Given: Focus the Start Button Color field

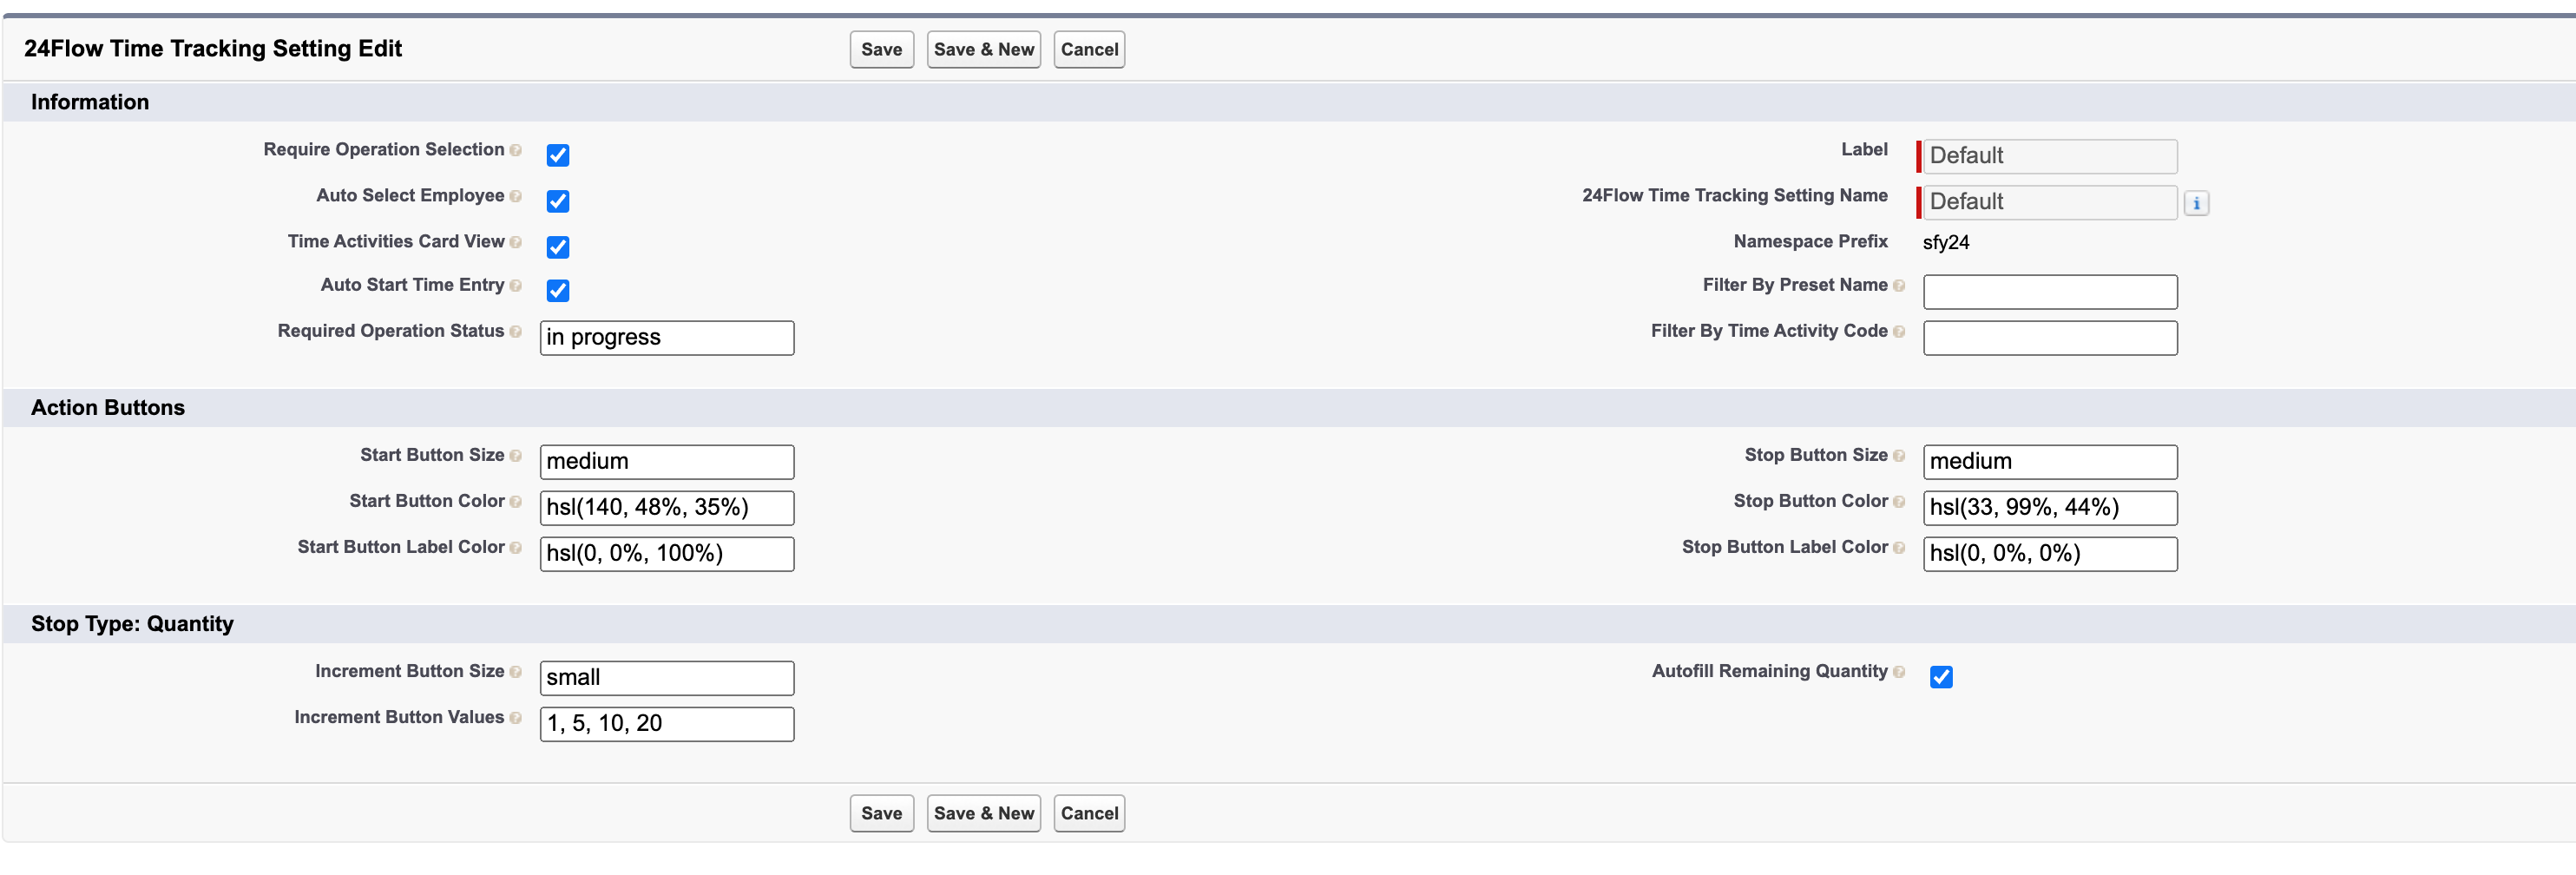Looking at the screenshot, I should tap(667, 508).
